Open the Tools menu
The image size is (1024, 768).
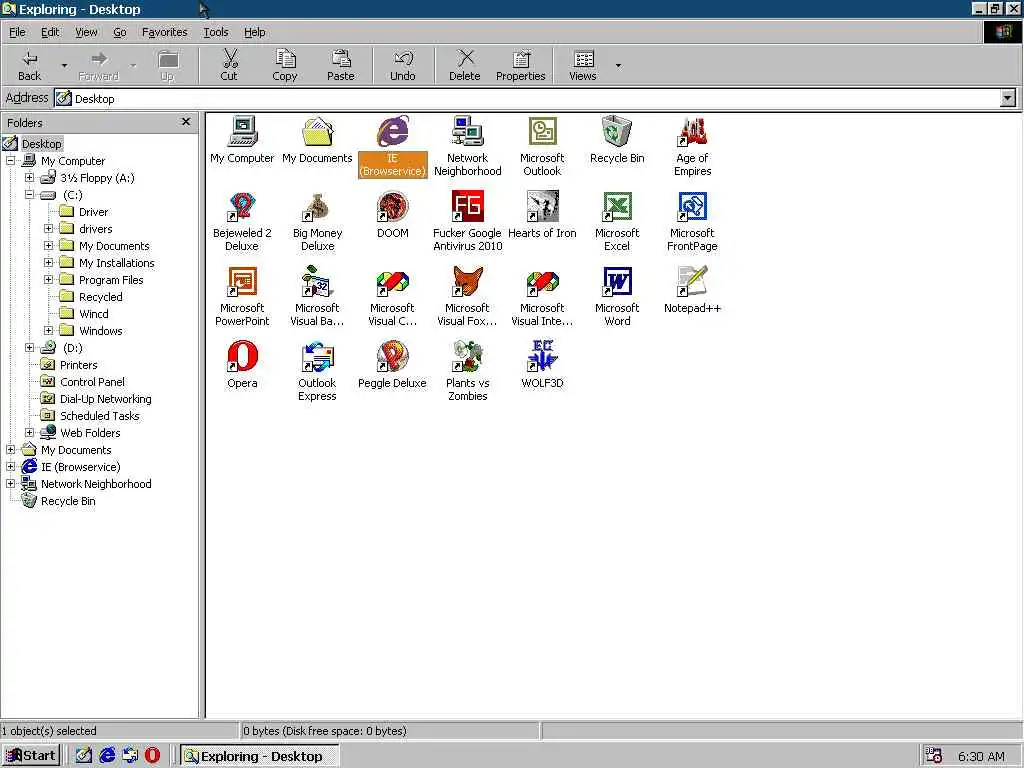click(x=216, y=32)
